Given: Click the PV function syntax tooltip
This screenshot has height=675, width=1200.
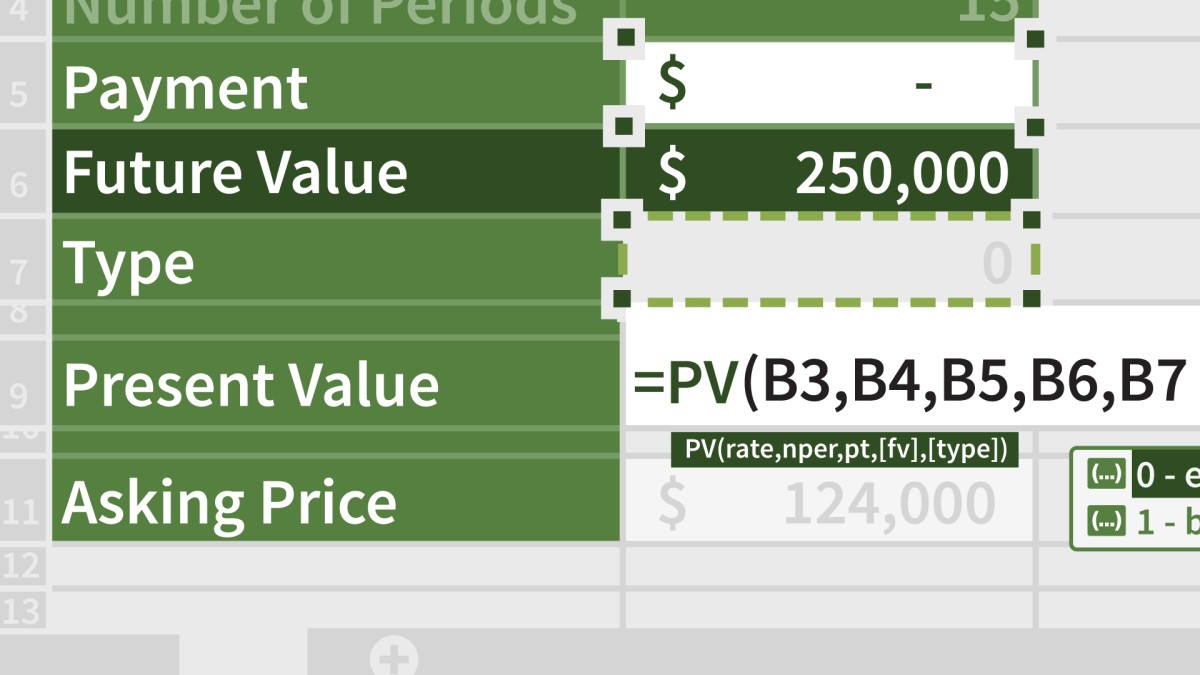Looking at the screenshot, I should (x=844, y=450).
